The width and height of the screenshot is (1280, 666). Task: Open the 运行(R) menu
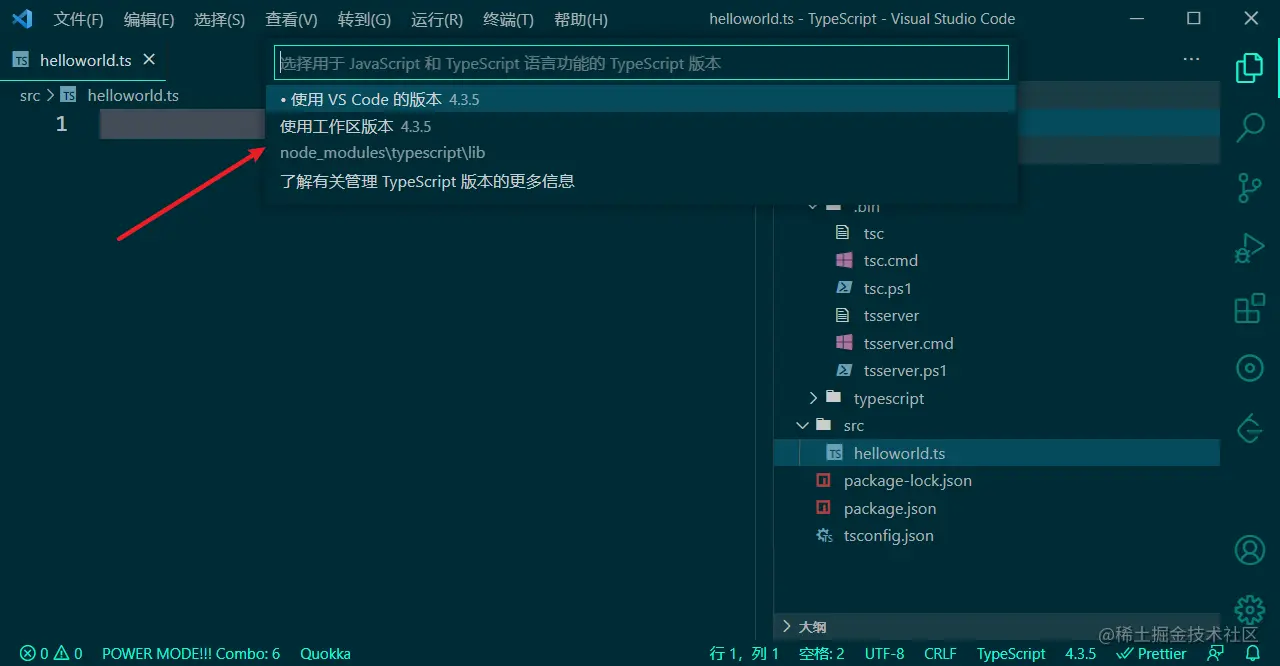pyautogui.click(x=437, y=19)
